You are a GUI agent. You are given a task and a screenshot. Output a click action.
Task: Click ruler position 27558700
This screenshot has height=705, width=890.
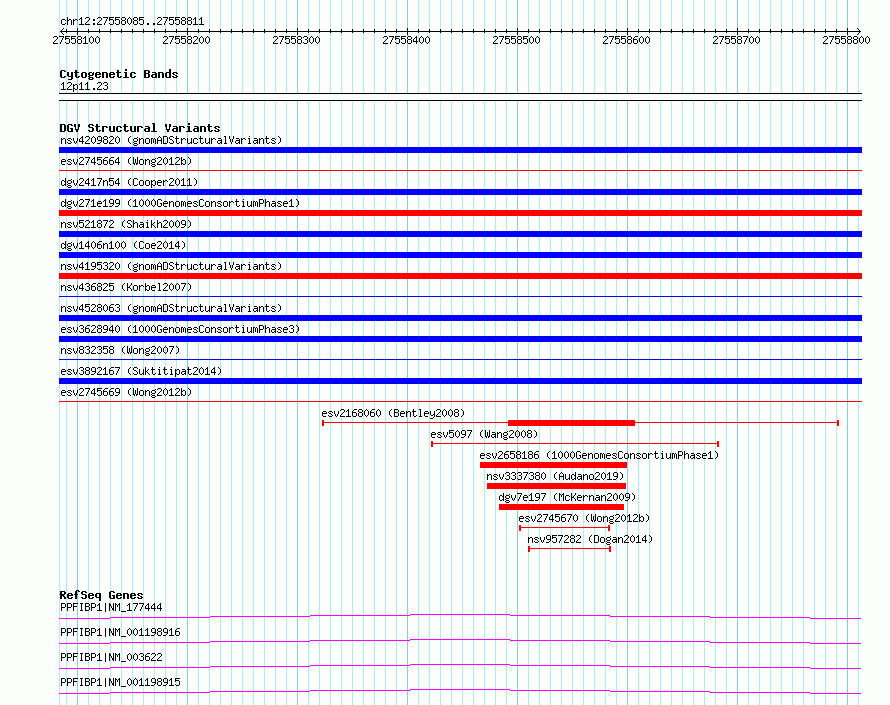point(737,40)
